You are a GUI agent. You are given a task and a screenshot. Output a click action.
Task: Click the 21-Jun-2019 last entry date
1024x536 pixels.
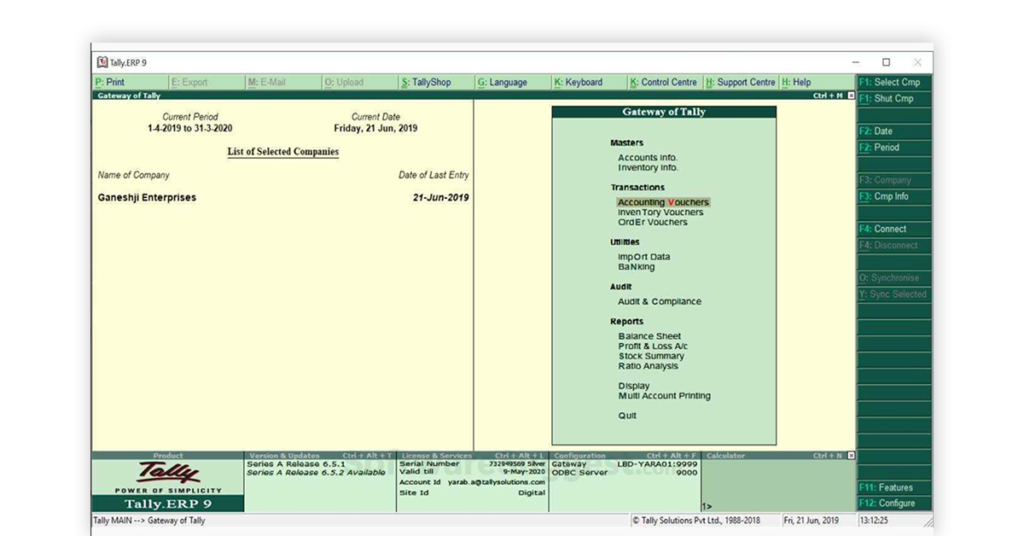tap(441, 197)
